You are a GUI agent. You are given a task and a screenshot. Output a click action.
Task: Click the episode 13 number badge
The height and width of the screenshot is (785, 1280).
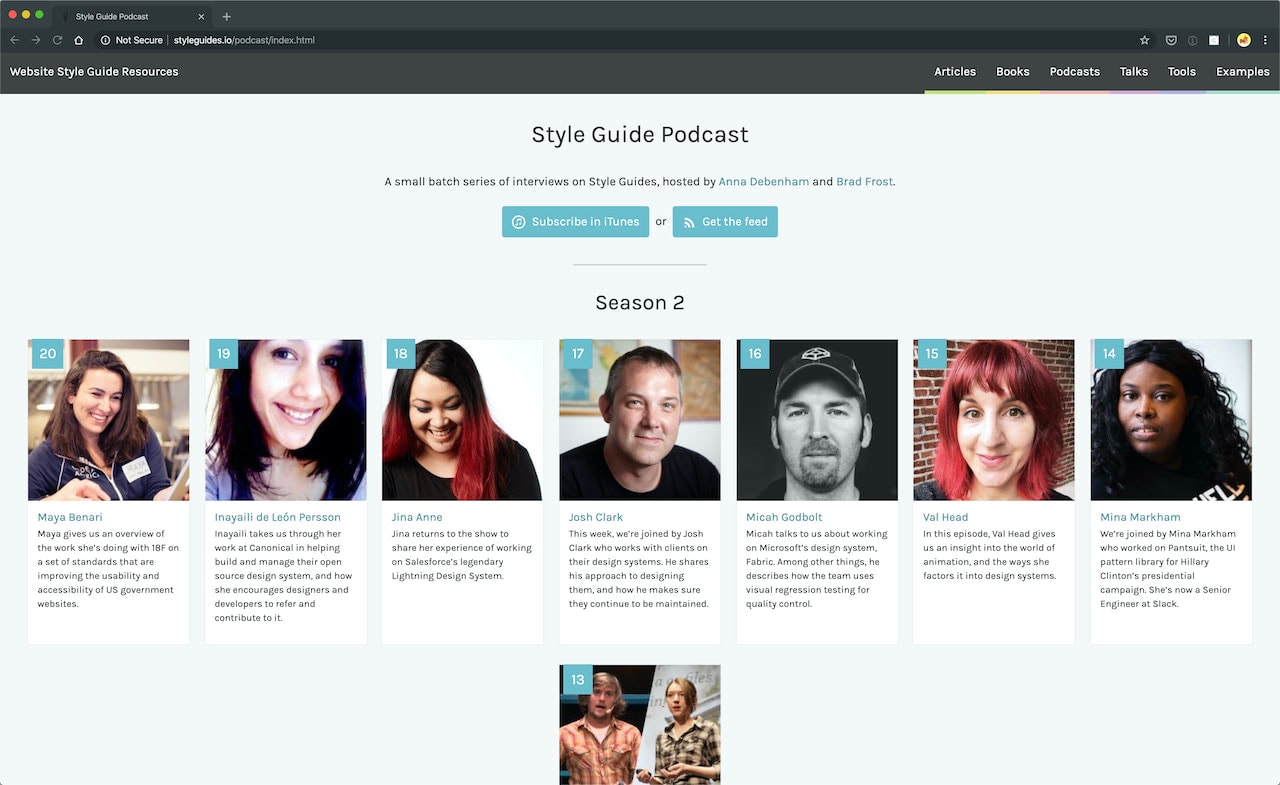click(578, 680)
